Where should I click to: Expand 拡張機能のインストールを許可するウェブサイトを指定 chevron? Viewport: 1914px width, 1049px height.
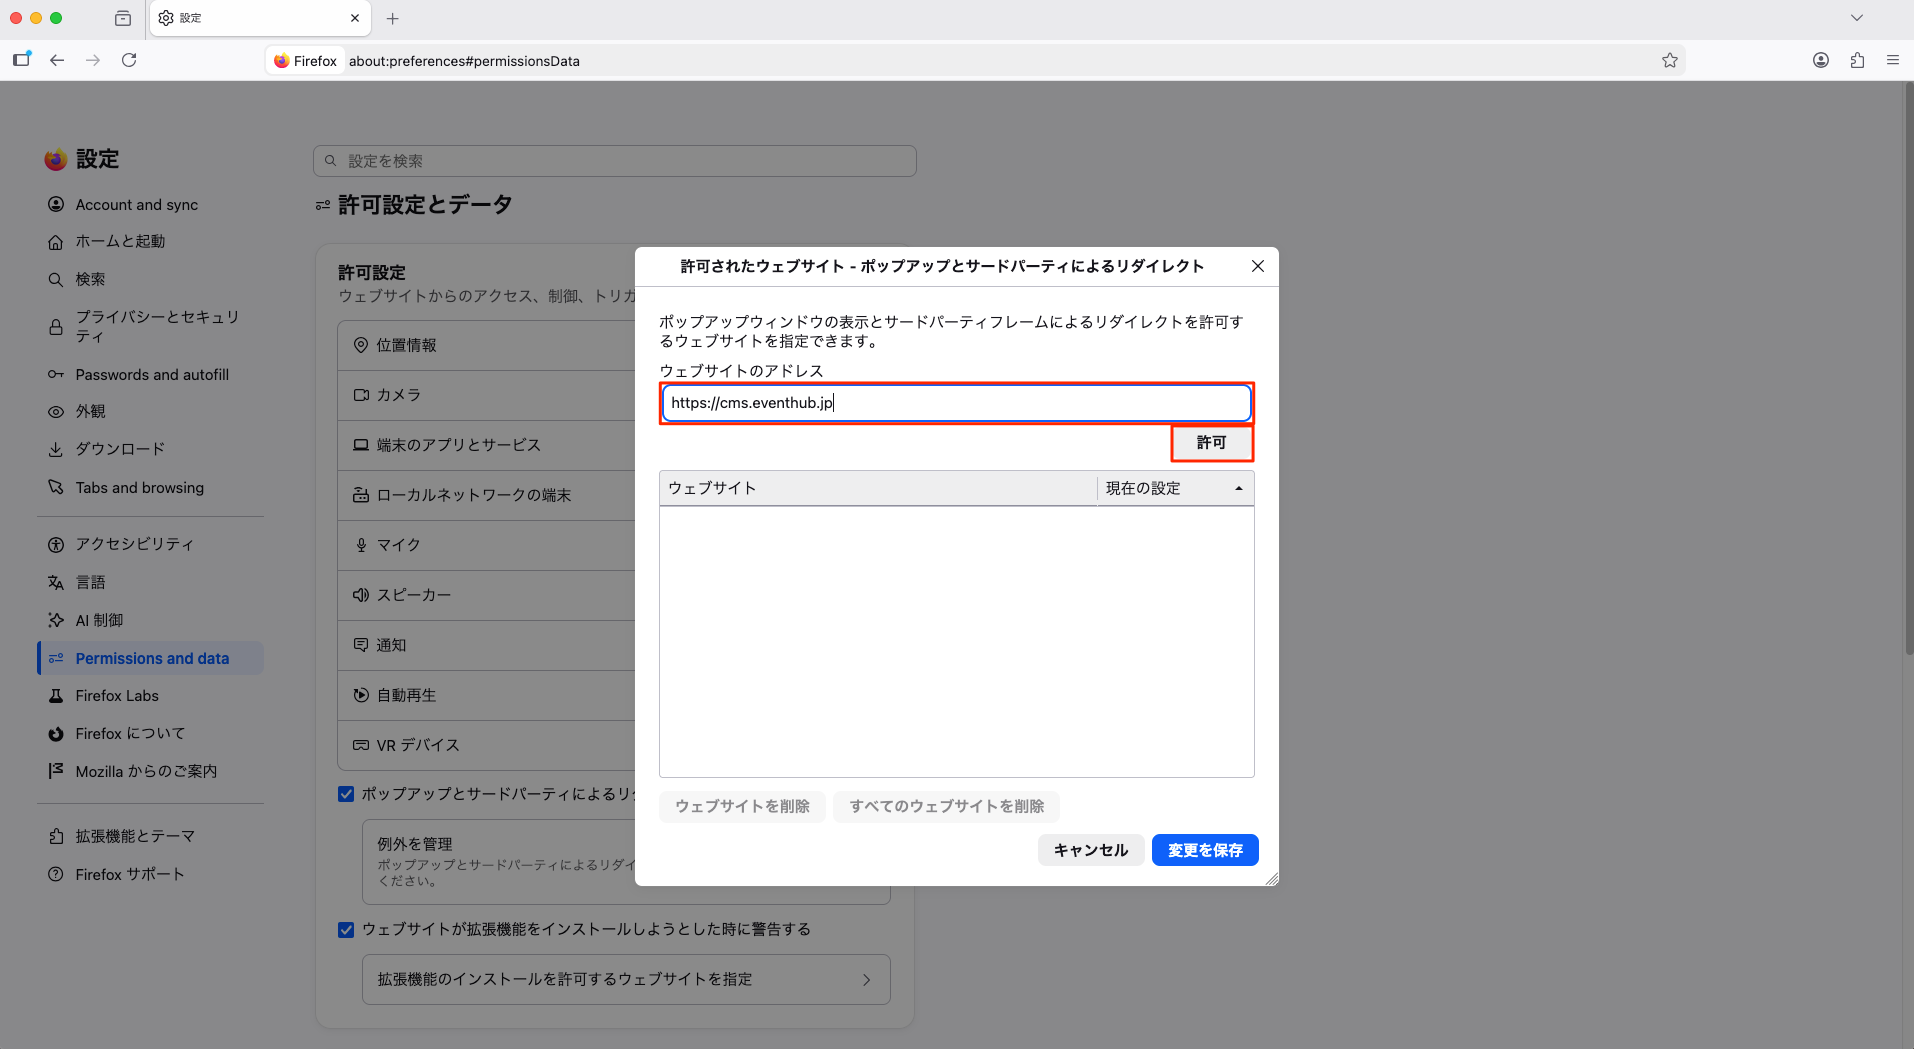(867, 980)
